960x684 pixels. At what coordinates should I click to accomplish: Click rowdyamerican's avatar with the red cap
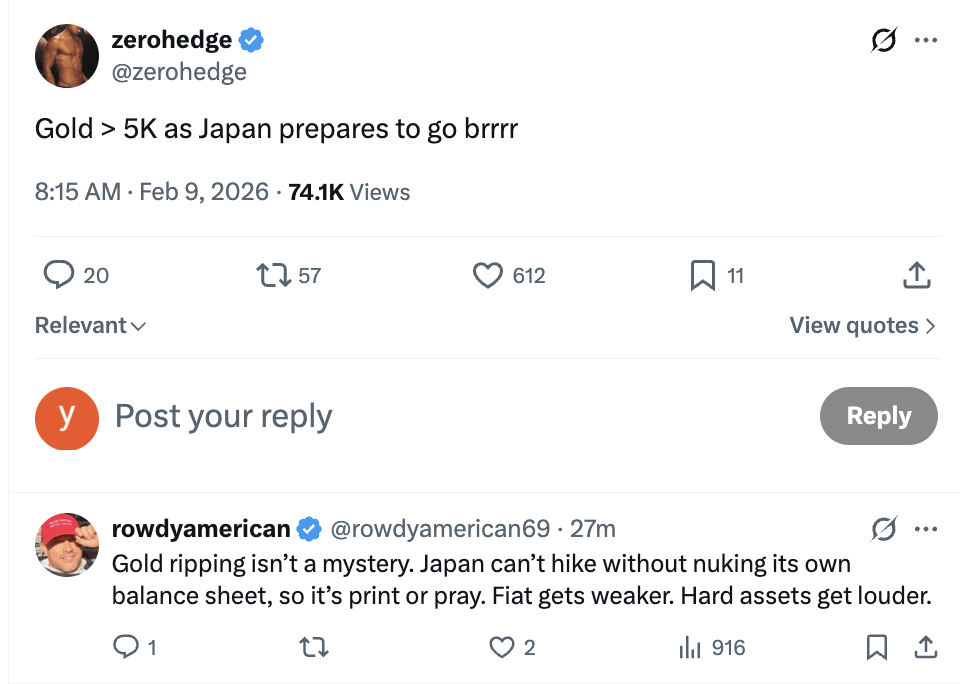(67, 545)
